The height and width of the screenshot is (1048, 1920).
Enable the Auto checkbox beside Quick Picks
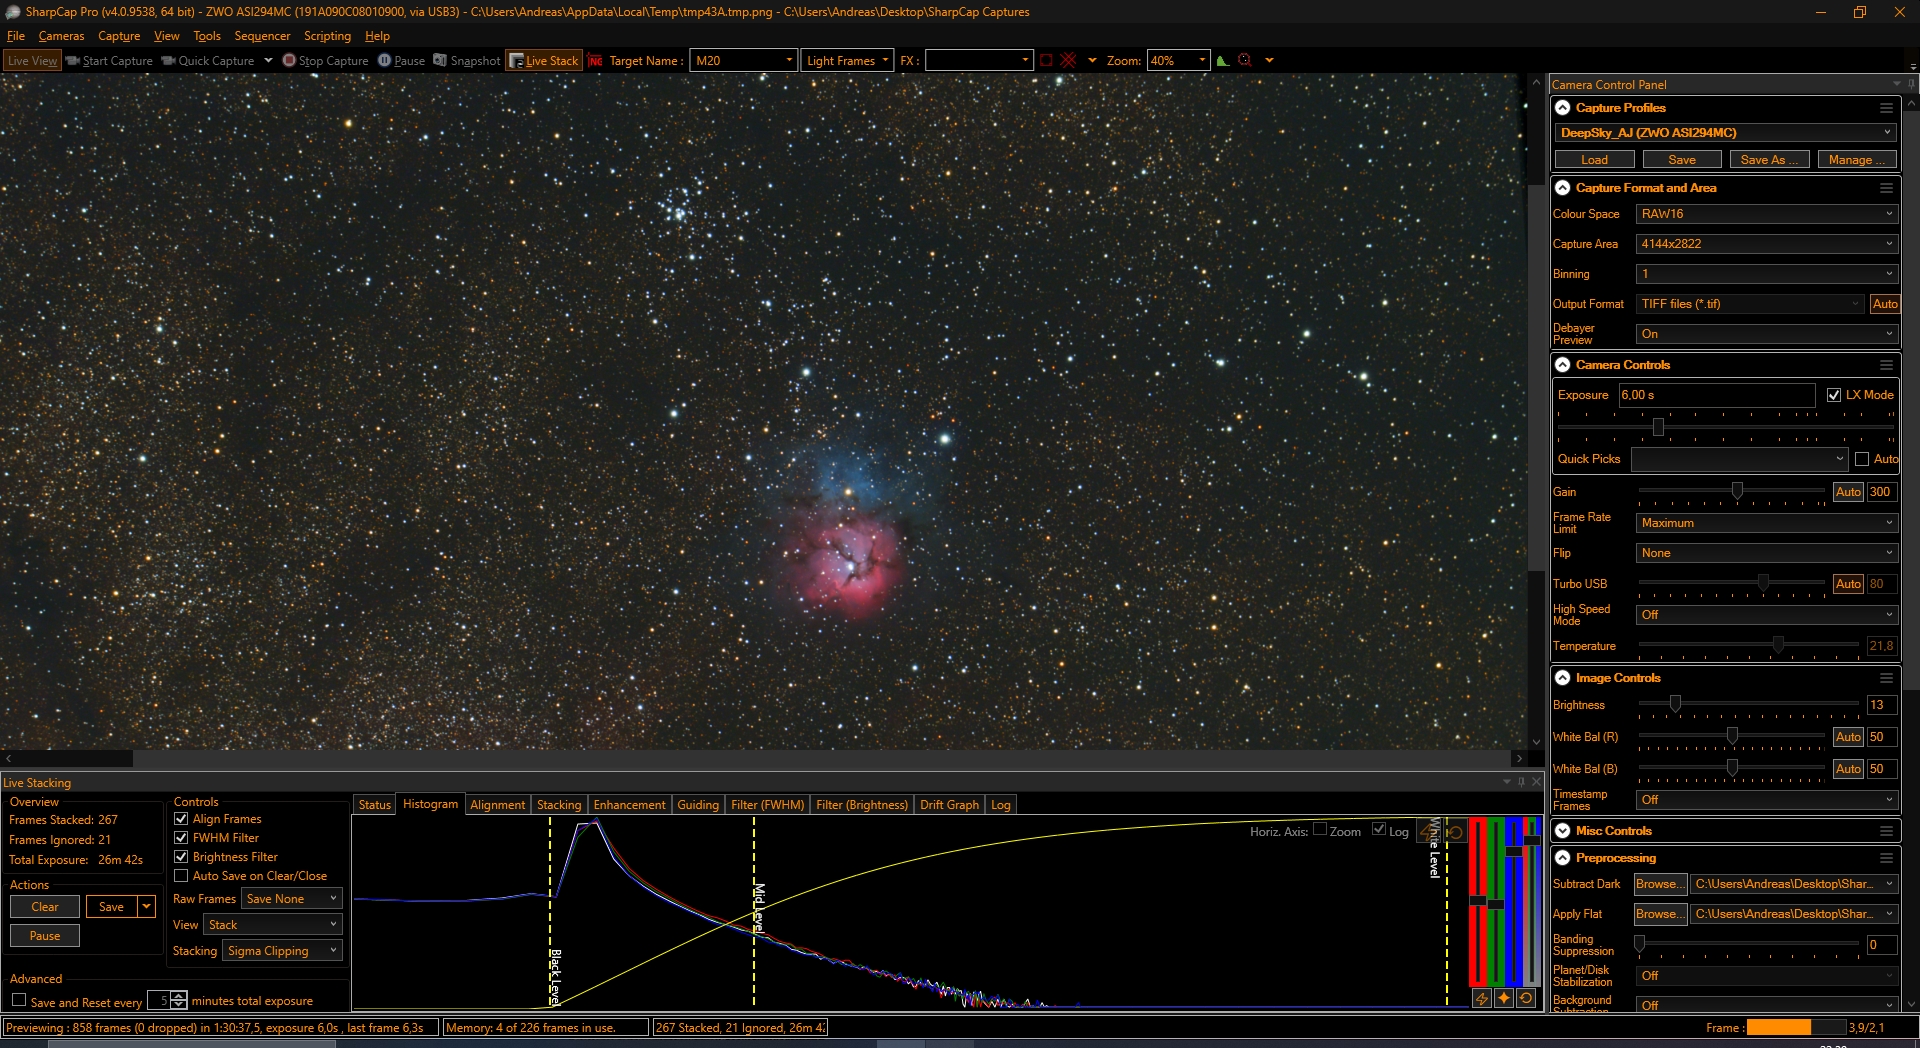coord(1862,459)
